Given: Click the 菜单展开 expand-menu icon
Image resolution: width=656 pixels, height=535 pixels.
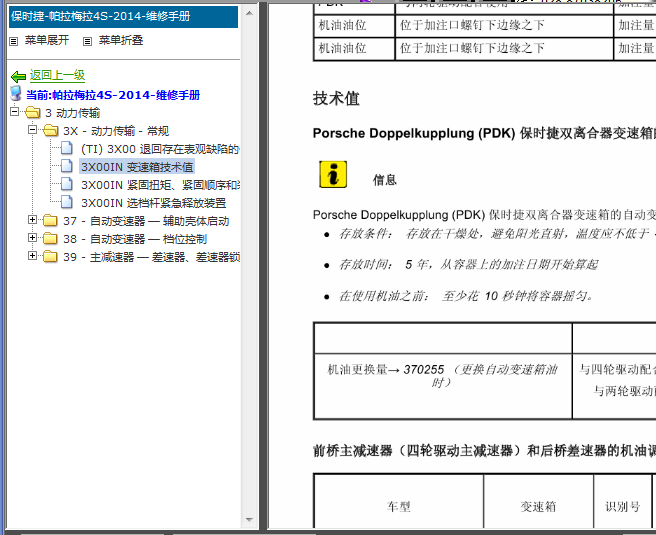Looking at the screenshot, I should (x=13, y=41).
